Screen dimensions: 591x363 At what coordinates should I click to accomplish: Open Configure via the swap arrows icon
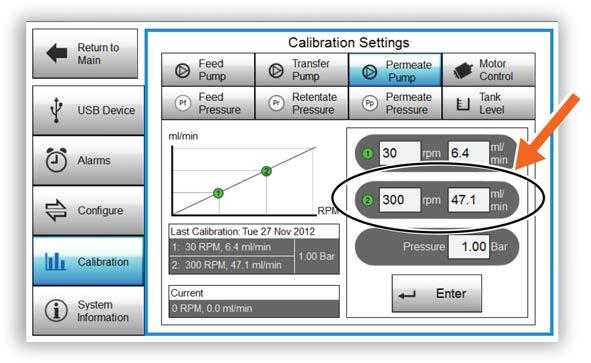pyautogui.click(x=56, y=210)
